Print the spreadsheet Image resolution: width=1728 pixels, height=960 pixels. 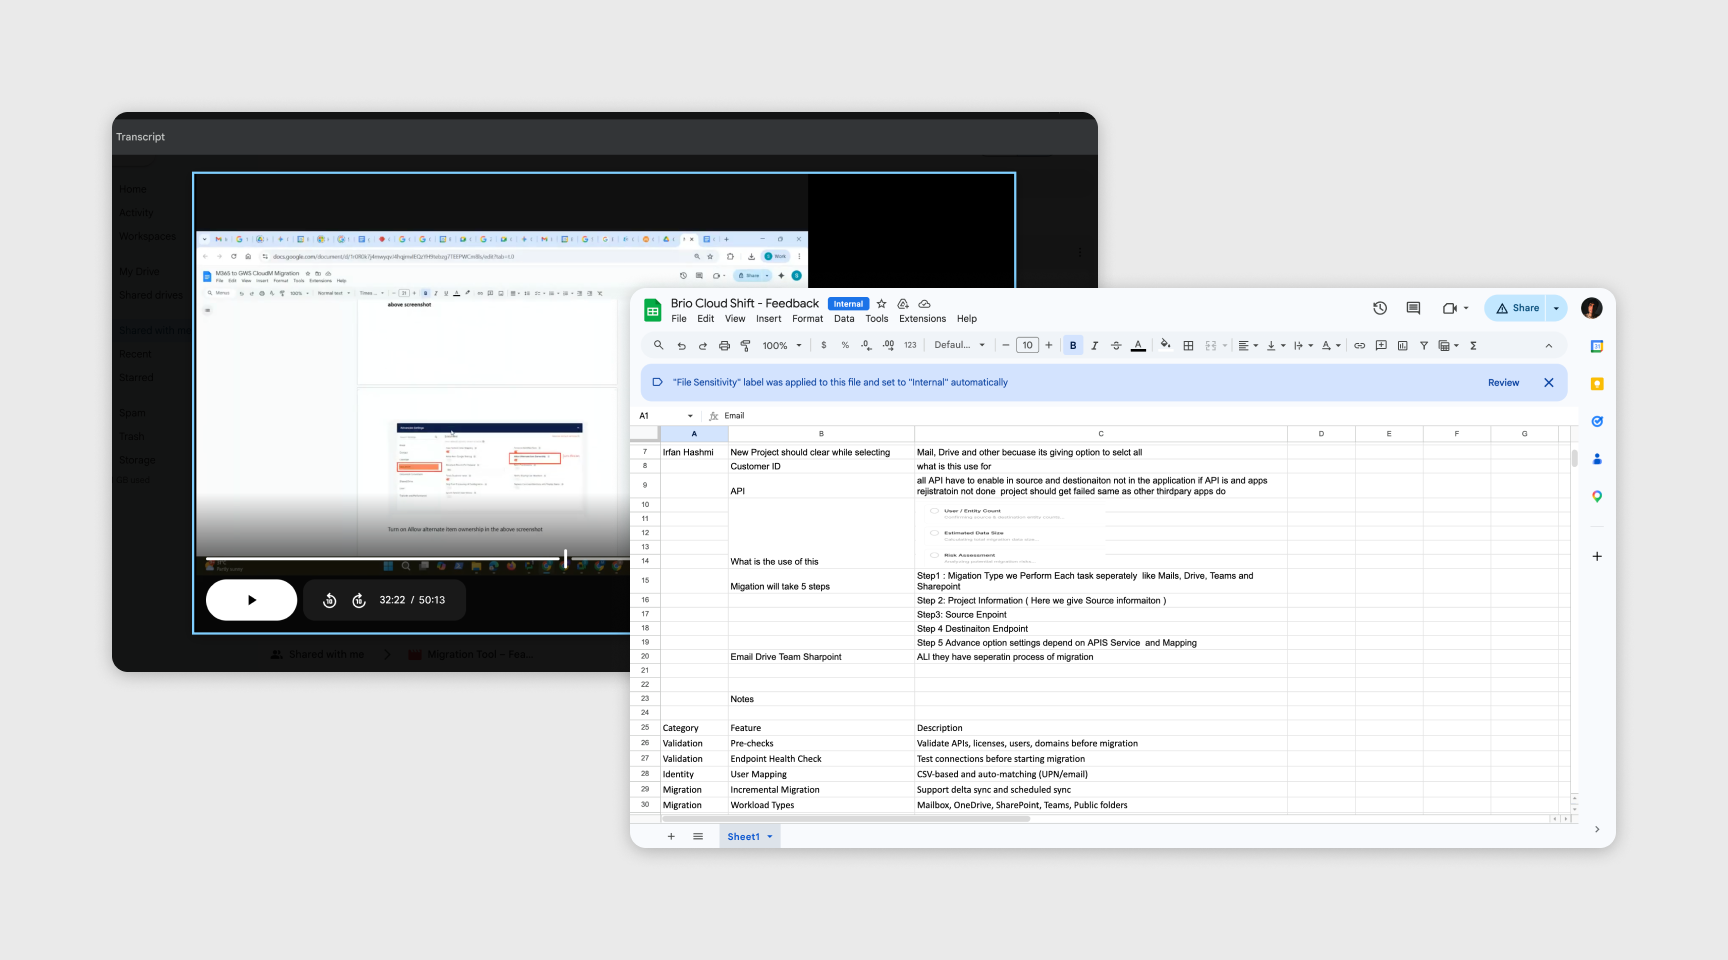click(724, 345)
